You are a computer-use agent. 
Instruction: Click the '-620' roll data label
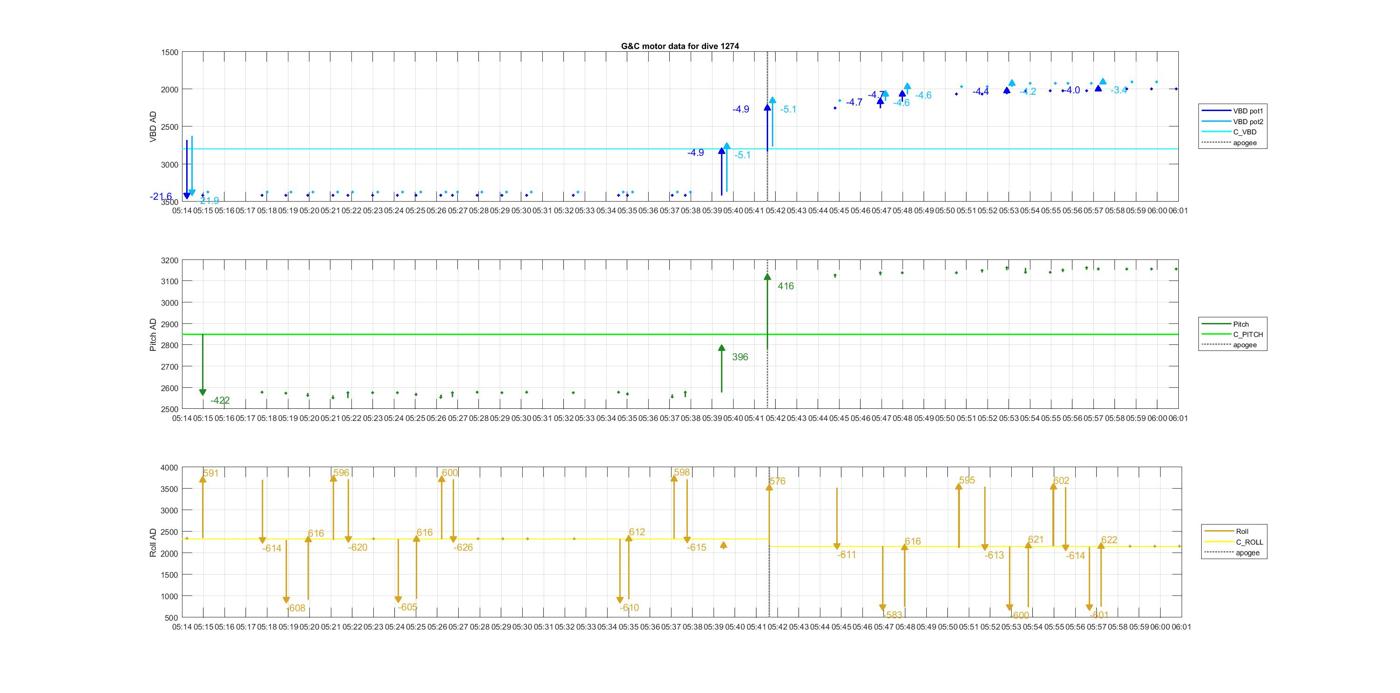[x=358, y=548]
